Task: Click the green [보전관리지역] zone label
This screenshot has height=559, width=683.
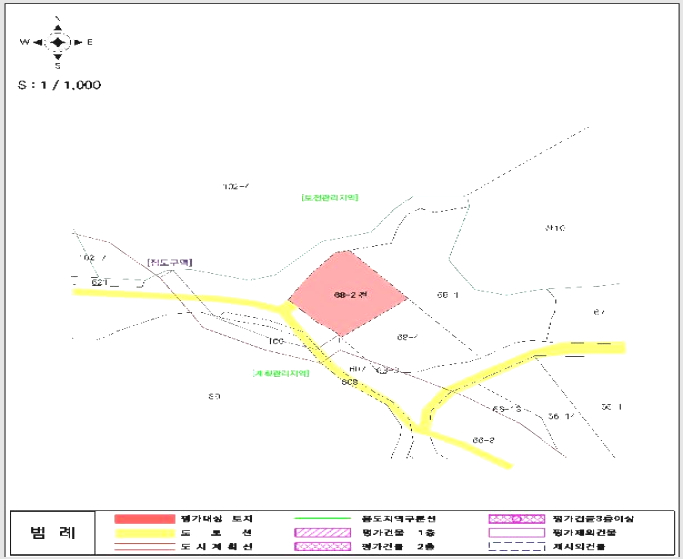Action: pyautogui.click(x=330, y=197)
